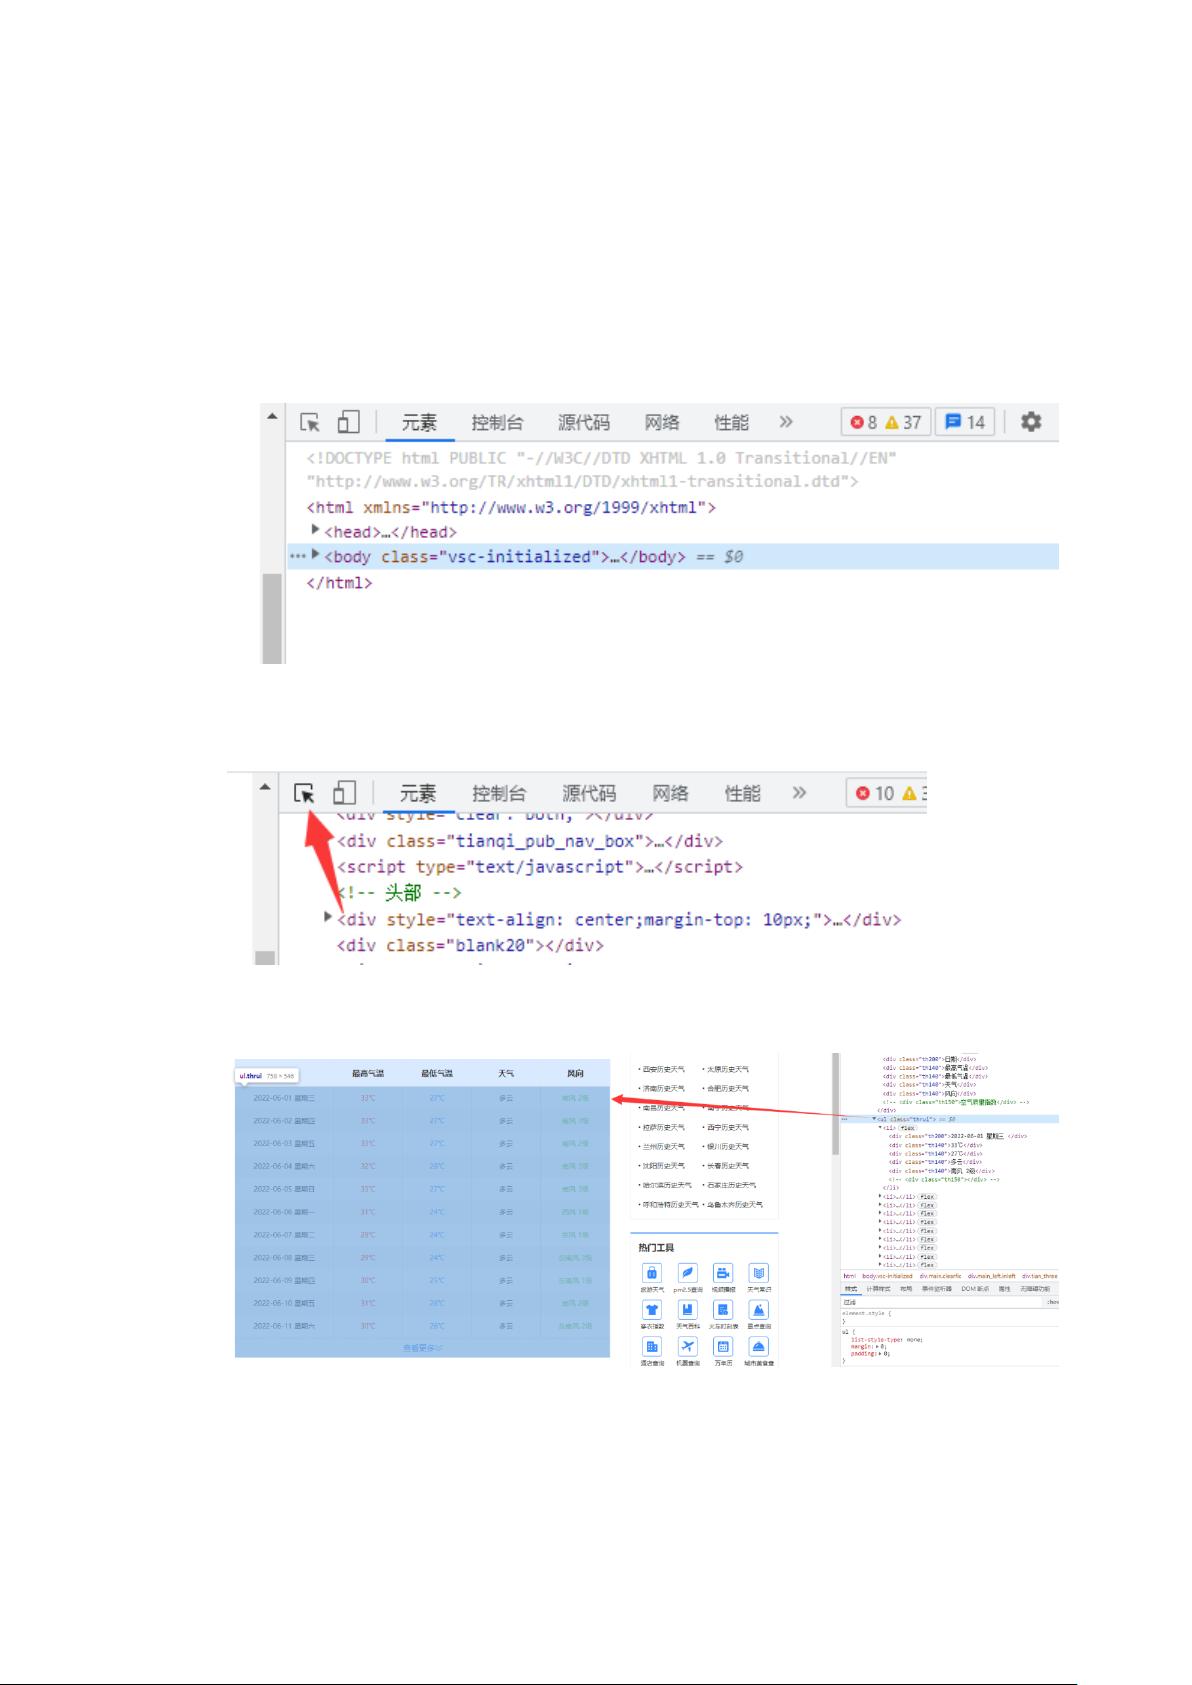Screen dimensions: 1192x1685
Task: Open the 计算样式 tab in styles pane
Action: 879,1289
